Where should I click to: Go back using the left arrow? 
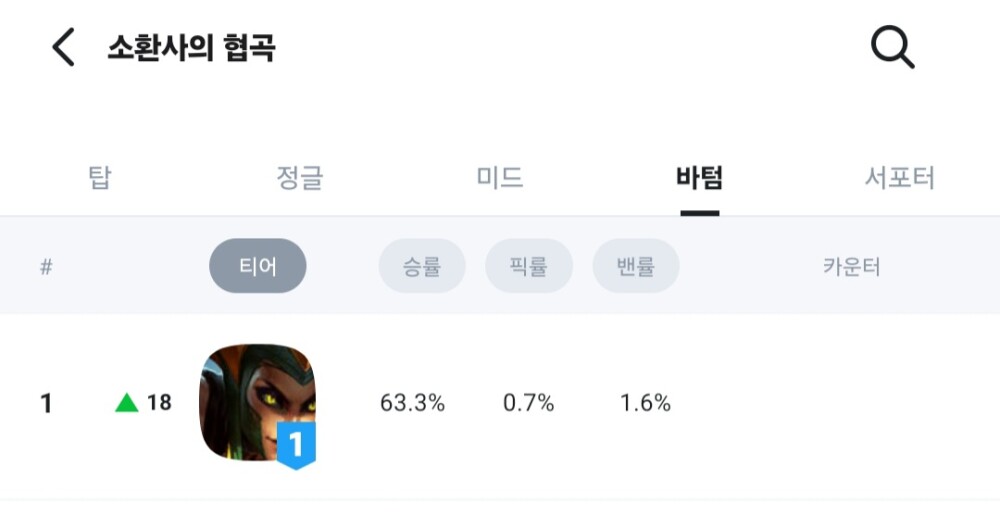click(x=63, y=47)
